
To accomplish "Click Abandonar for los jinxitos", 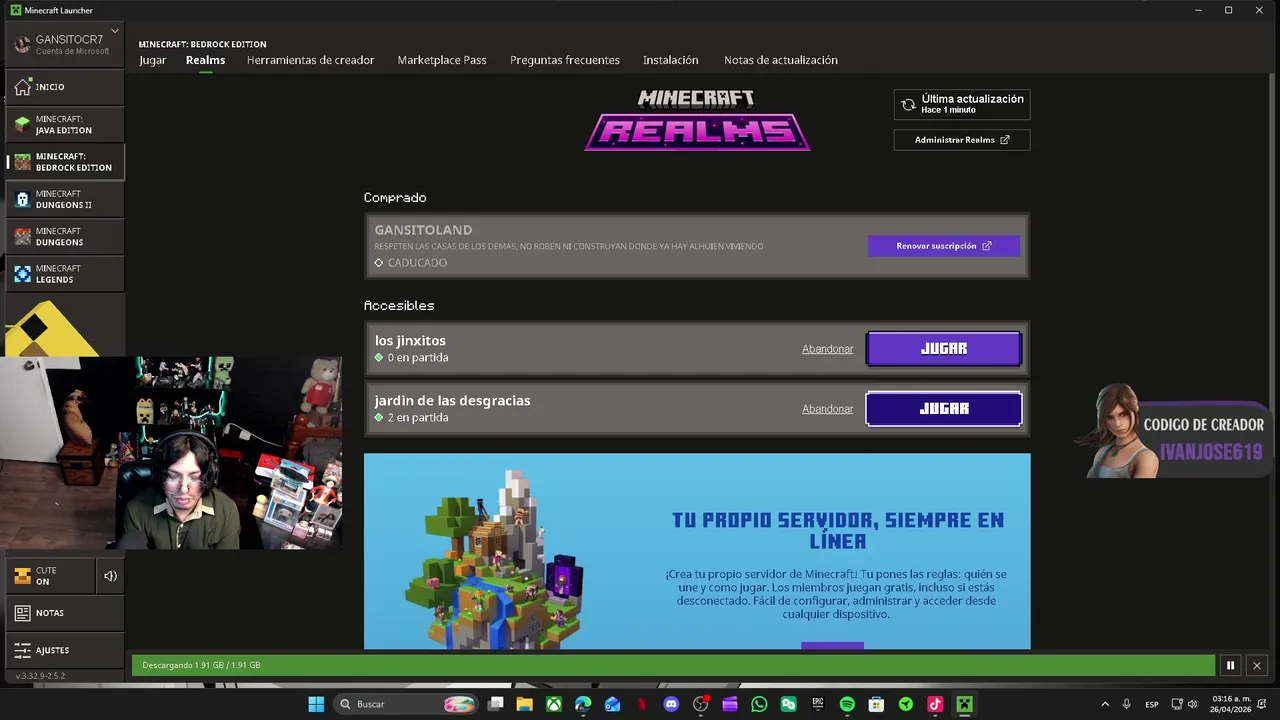I will (x=827, y=349).
